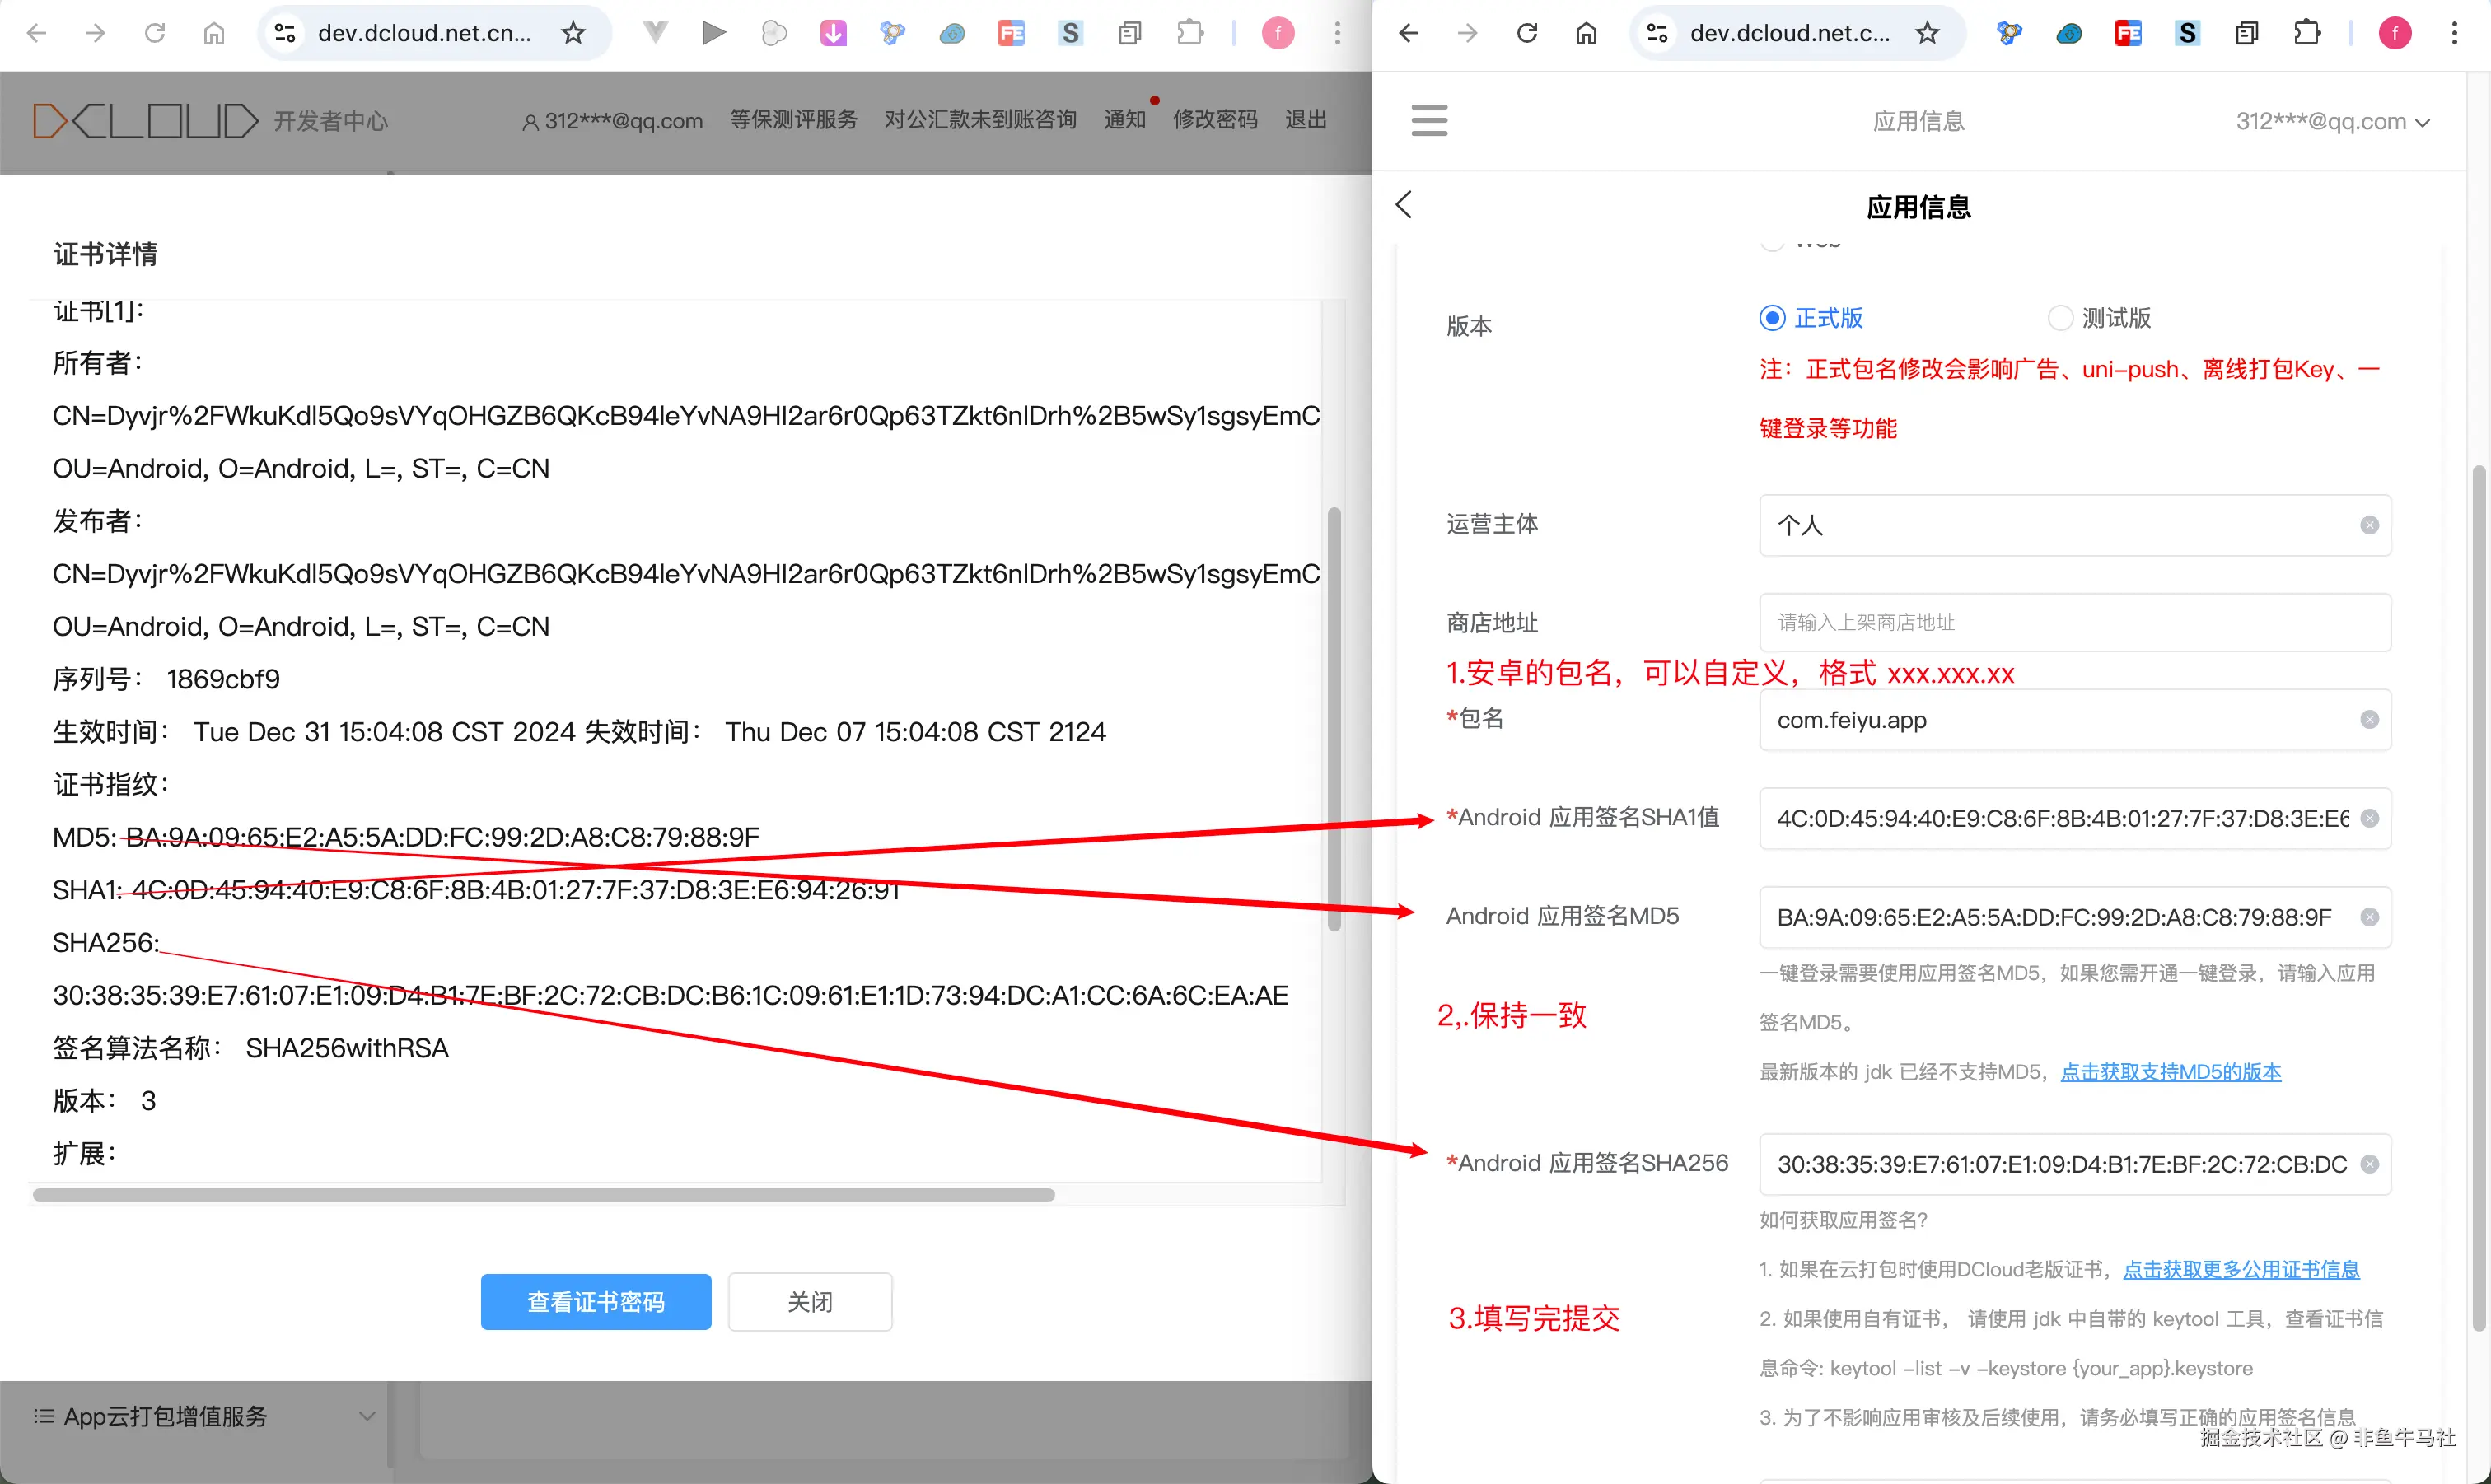Select the 正式版 radio button
2491x1484 pixels.
1772,318
